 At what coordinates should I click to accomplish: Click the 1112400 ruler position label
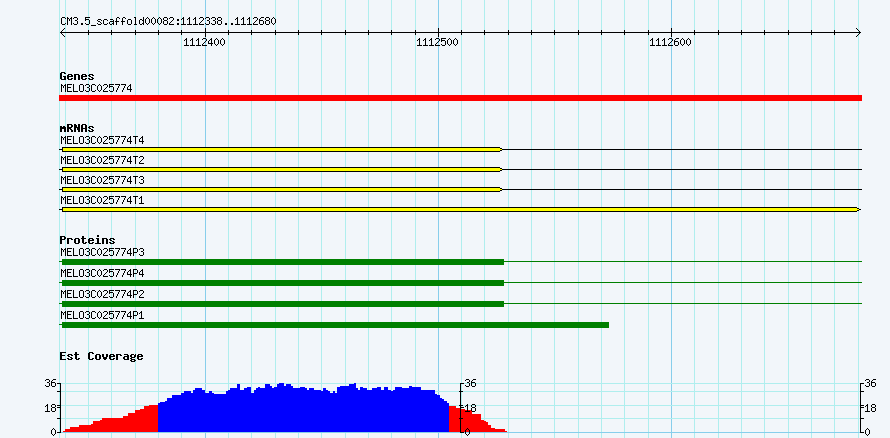[x=204, y=42]
